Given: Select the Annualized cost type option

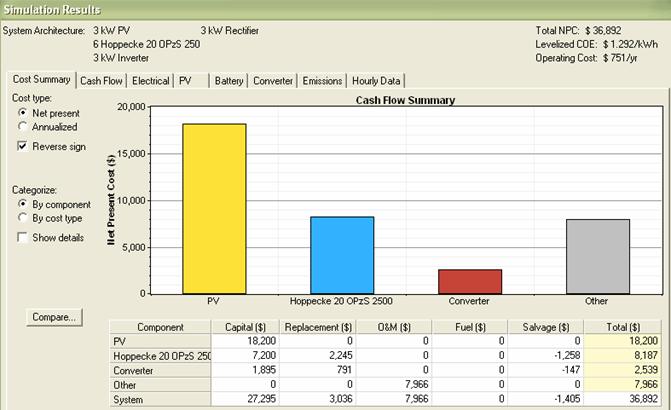Looking at the screenshot, I should 22,127.
